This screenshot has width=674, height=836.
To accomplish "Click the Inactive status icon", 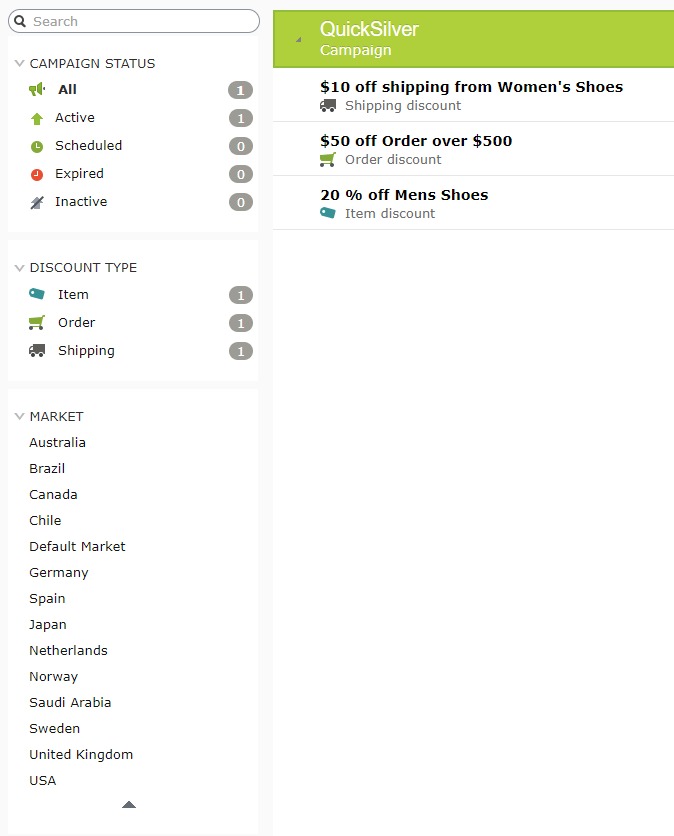I will coord(37,202).
